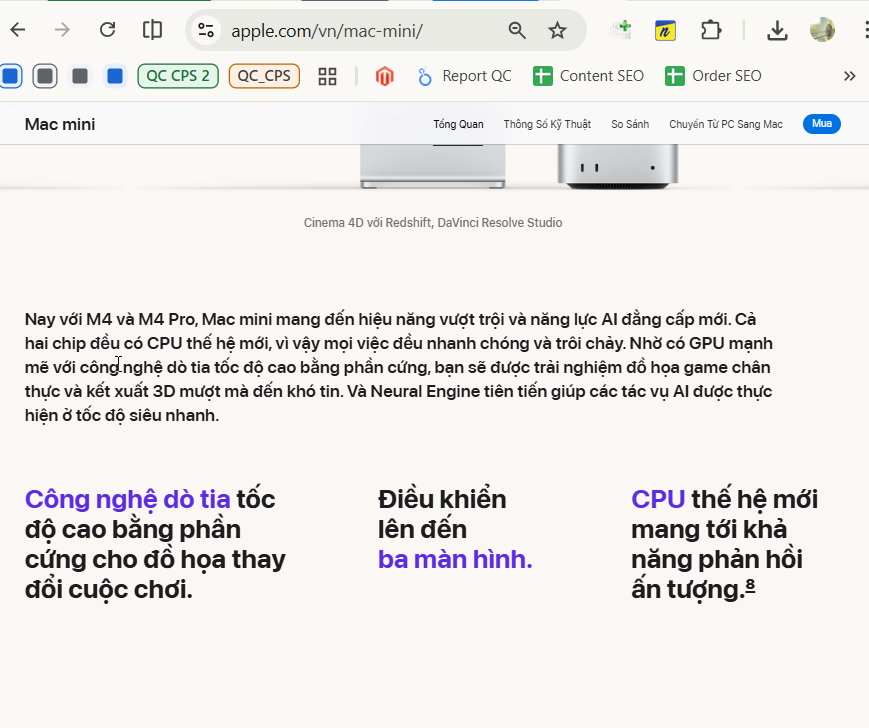The image size is (869, 728).
Task: Go back to the previous page
Action: (18, 30)
